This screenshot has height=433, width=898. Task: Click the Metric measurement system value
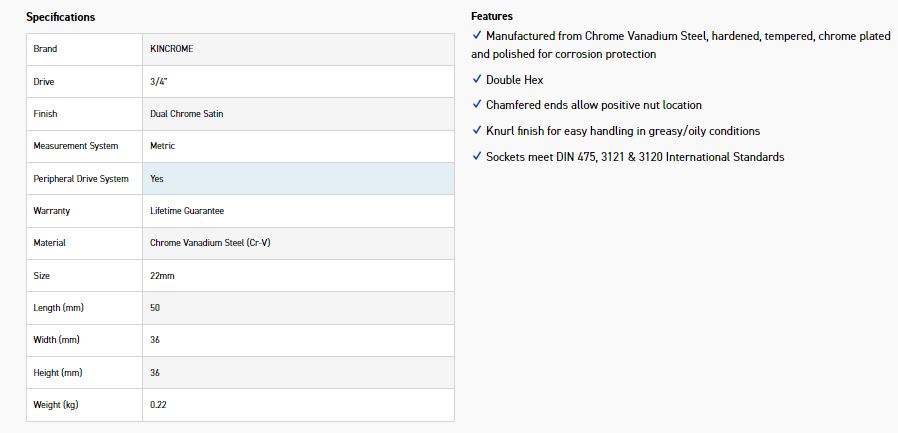[162, 146]
